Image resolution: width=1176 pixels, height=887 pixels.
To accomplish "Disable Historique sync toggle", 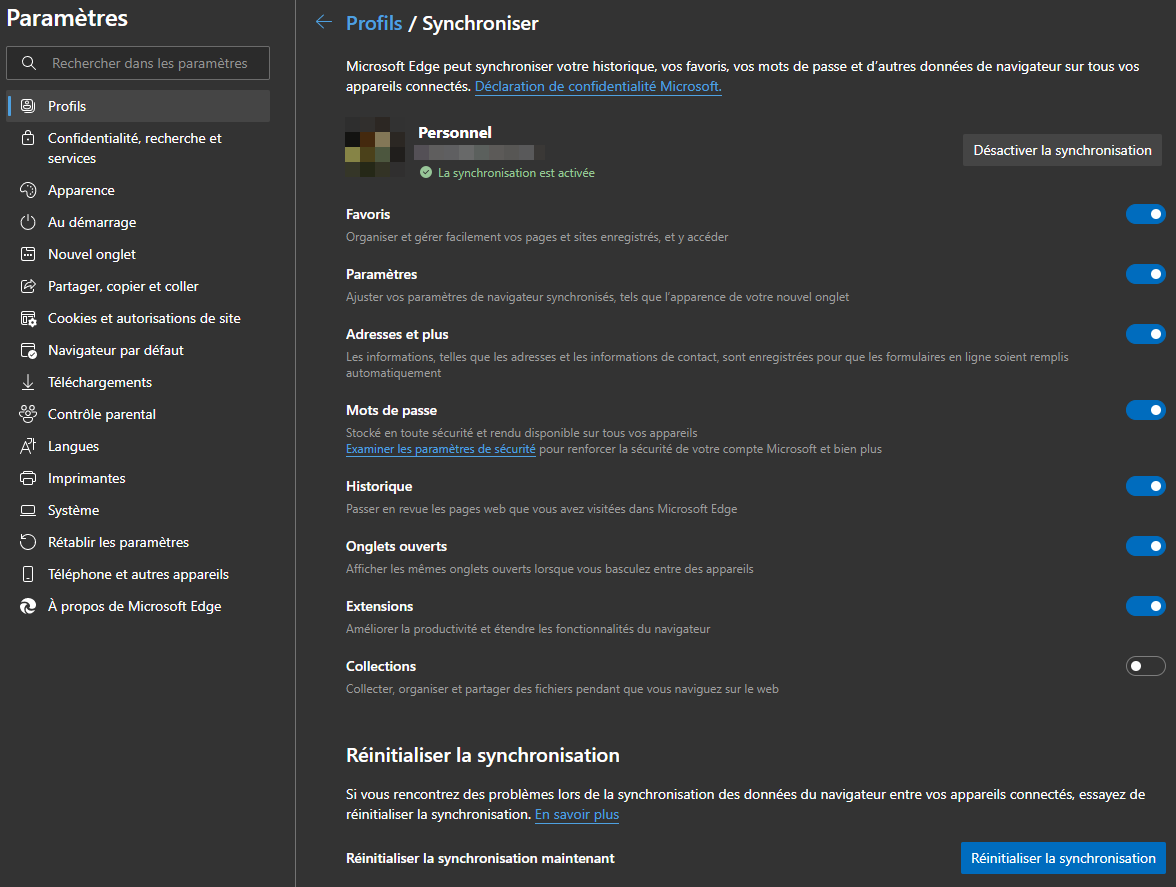I will 1145,486.
